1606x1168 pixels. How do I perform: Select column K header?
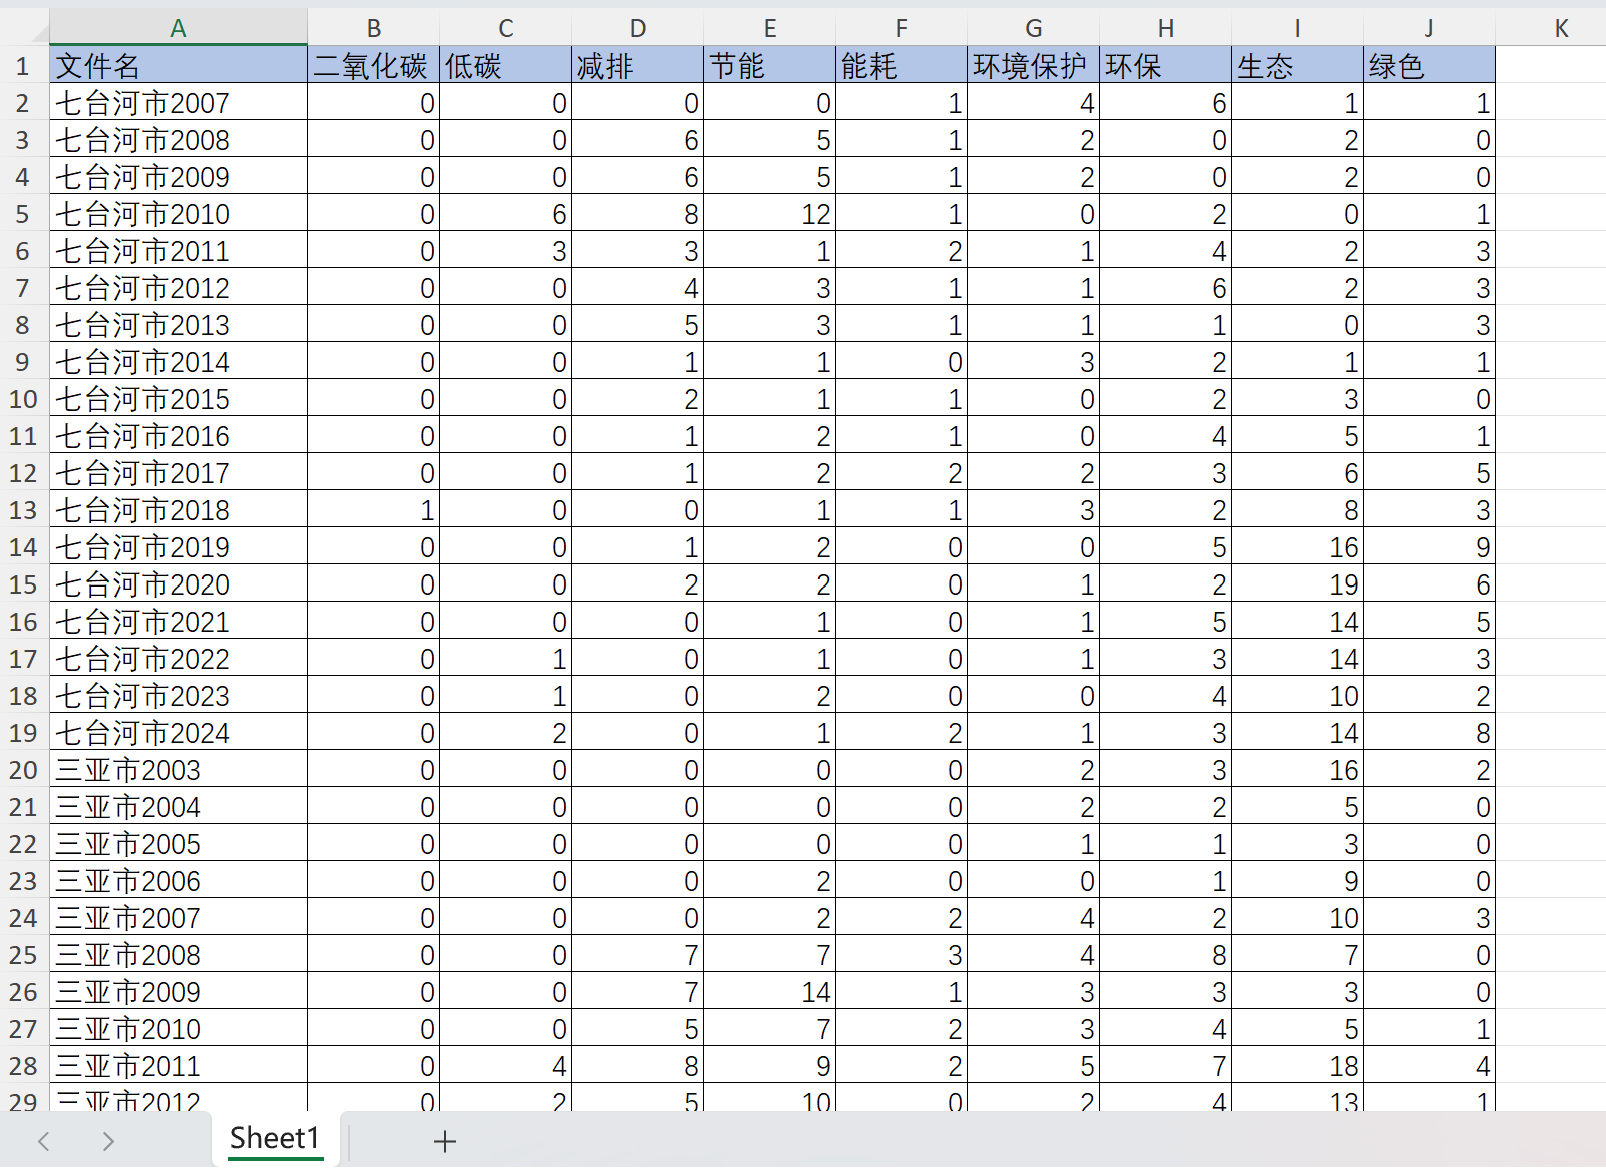[x=1561, y=28]
